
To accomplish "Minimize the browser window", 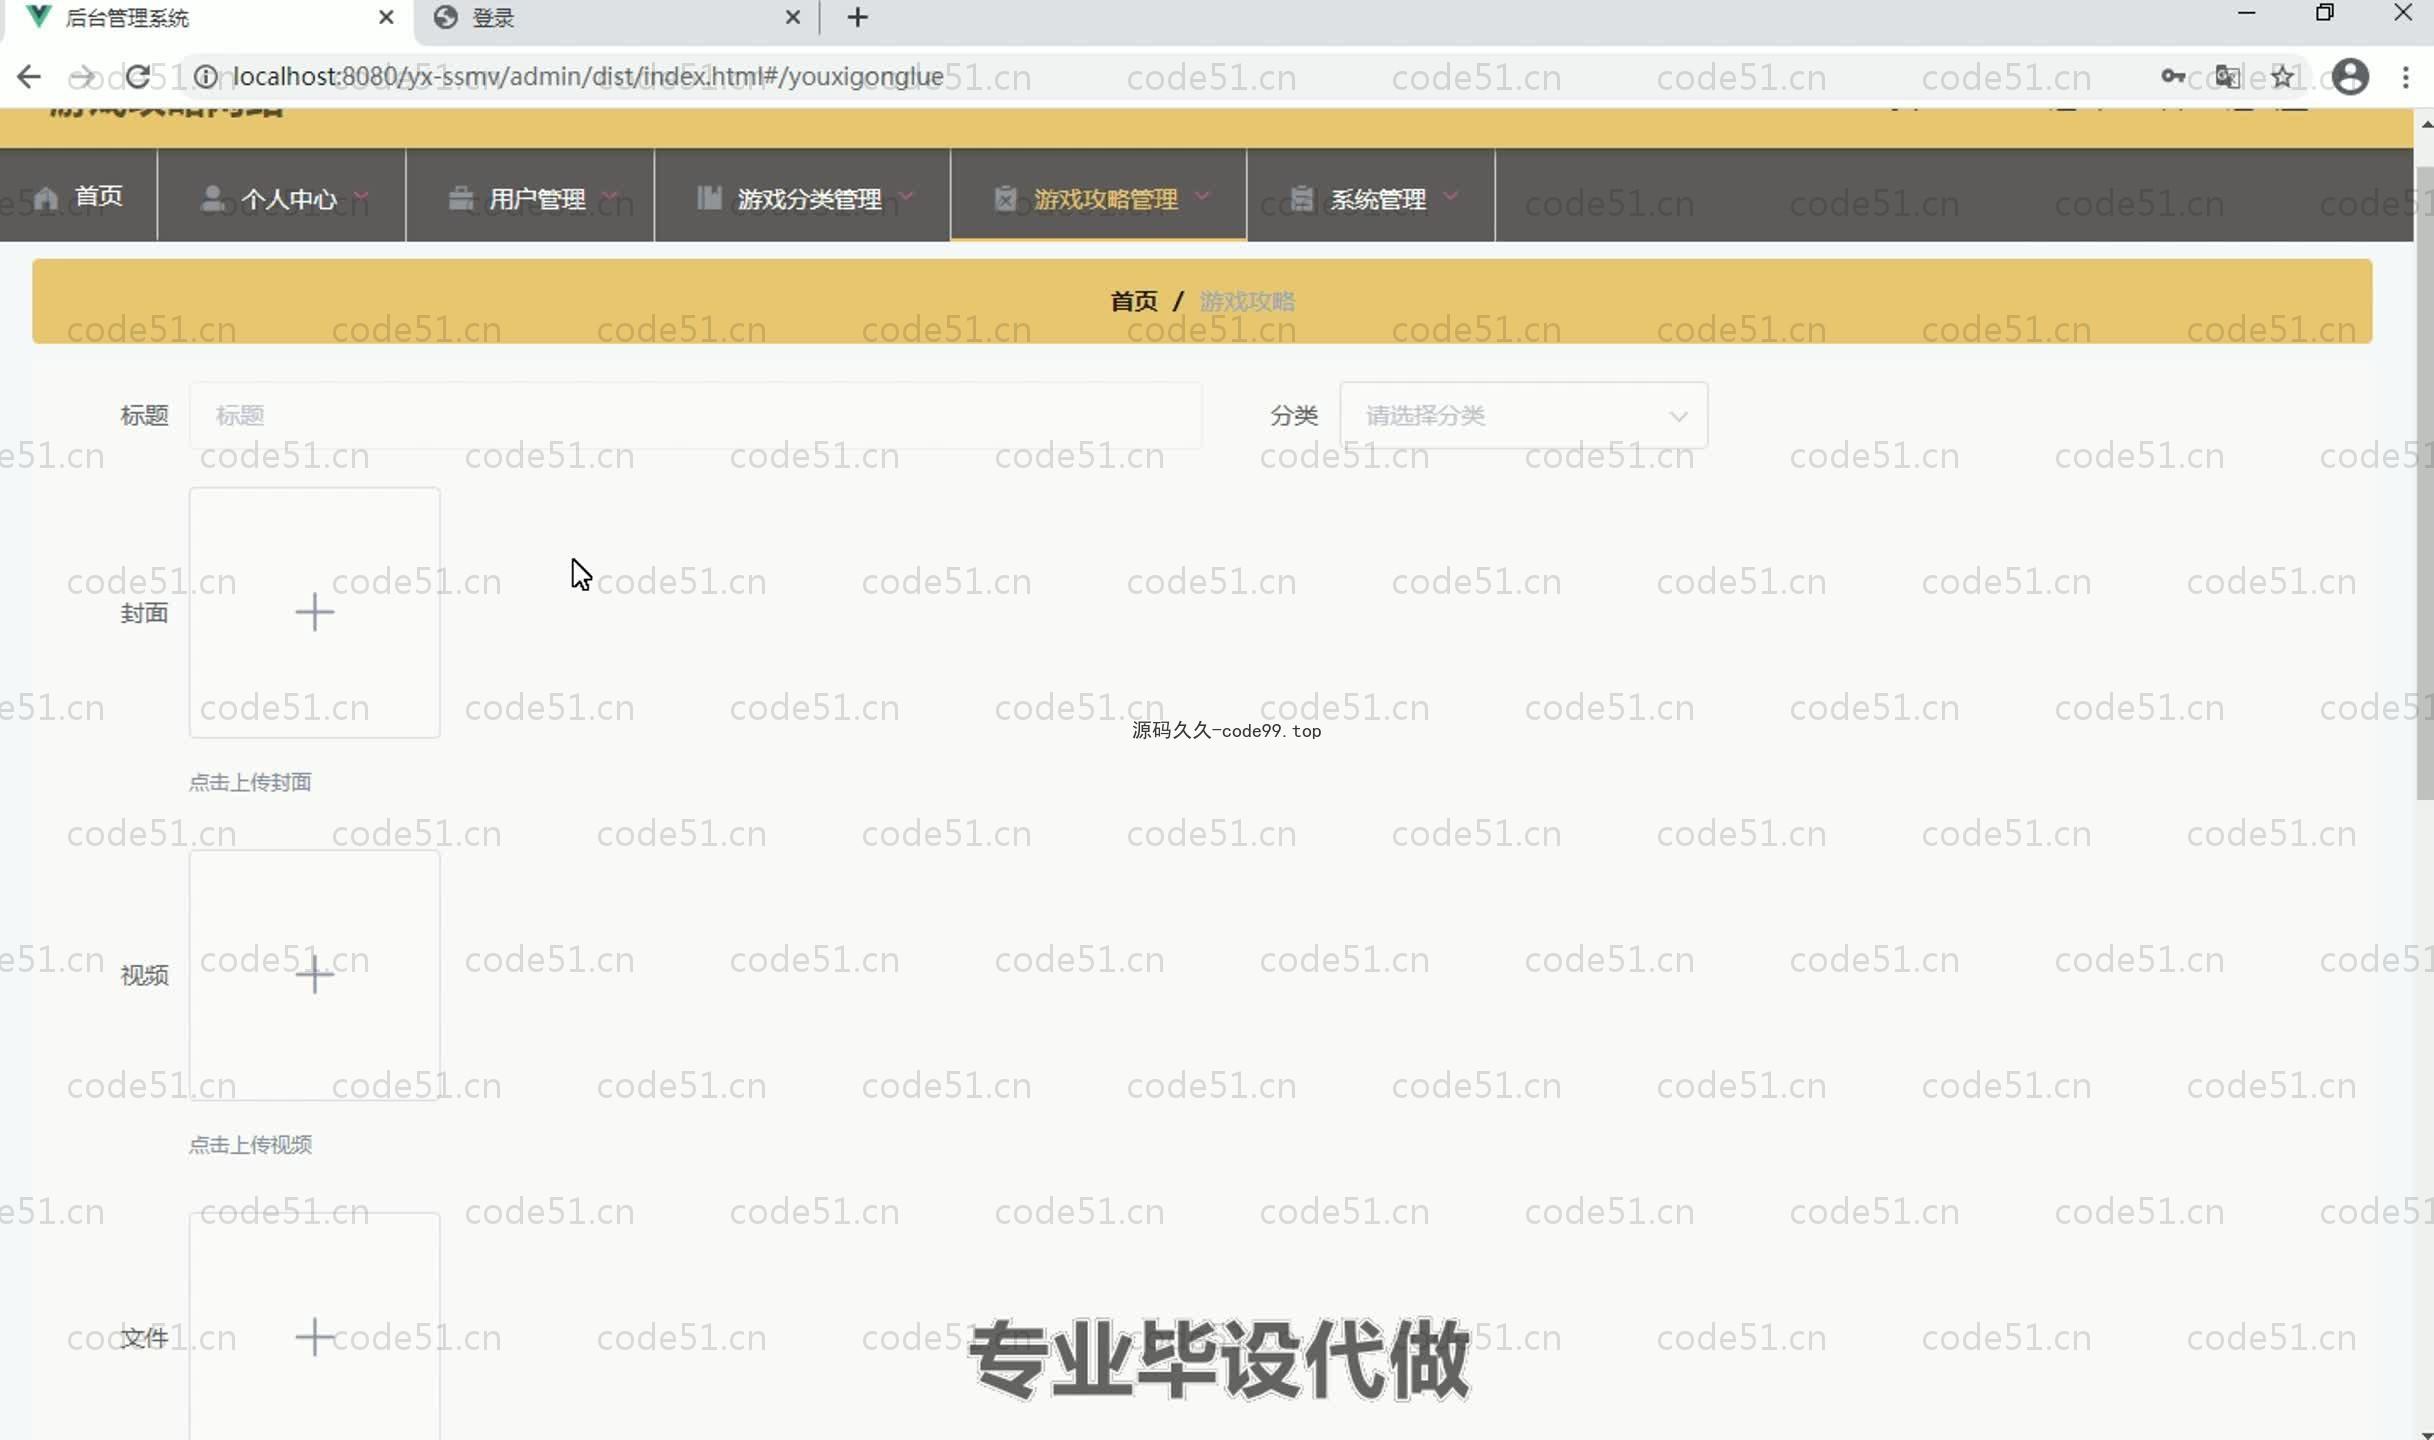I will (x=2246, y=13).
